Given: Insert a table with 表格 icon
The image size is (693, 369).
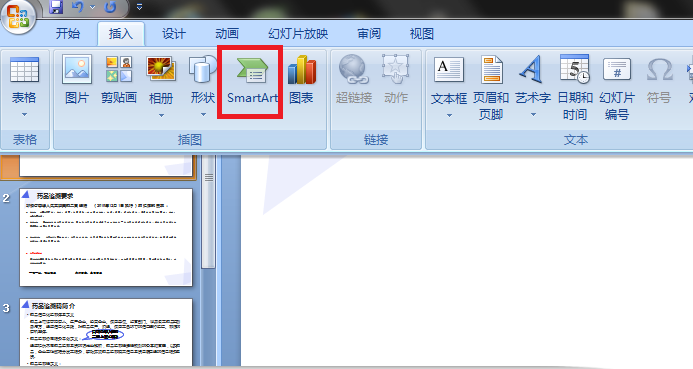Looking at the screenshot, I should 24,80.
